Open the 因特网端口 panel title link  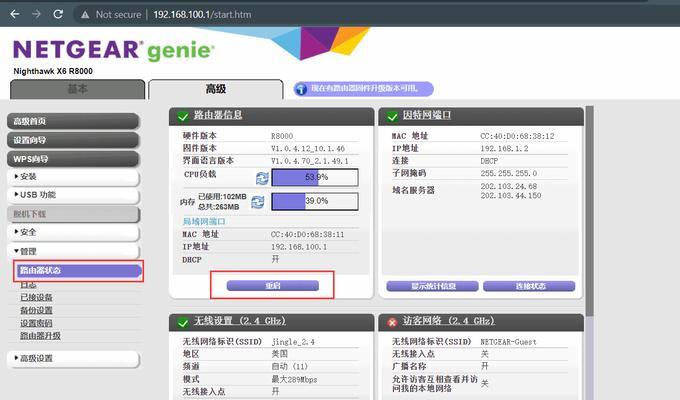tap(427, 115)
